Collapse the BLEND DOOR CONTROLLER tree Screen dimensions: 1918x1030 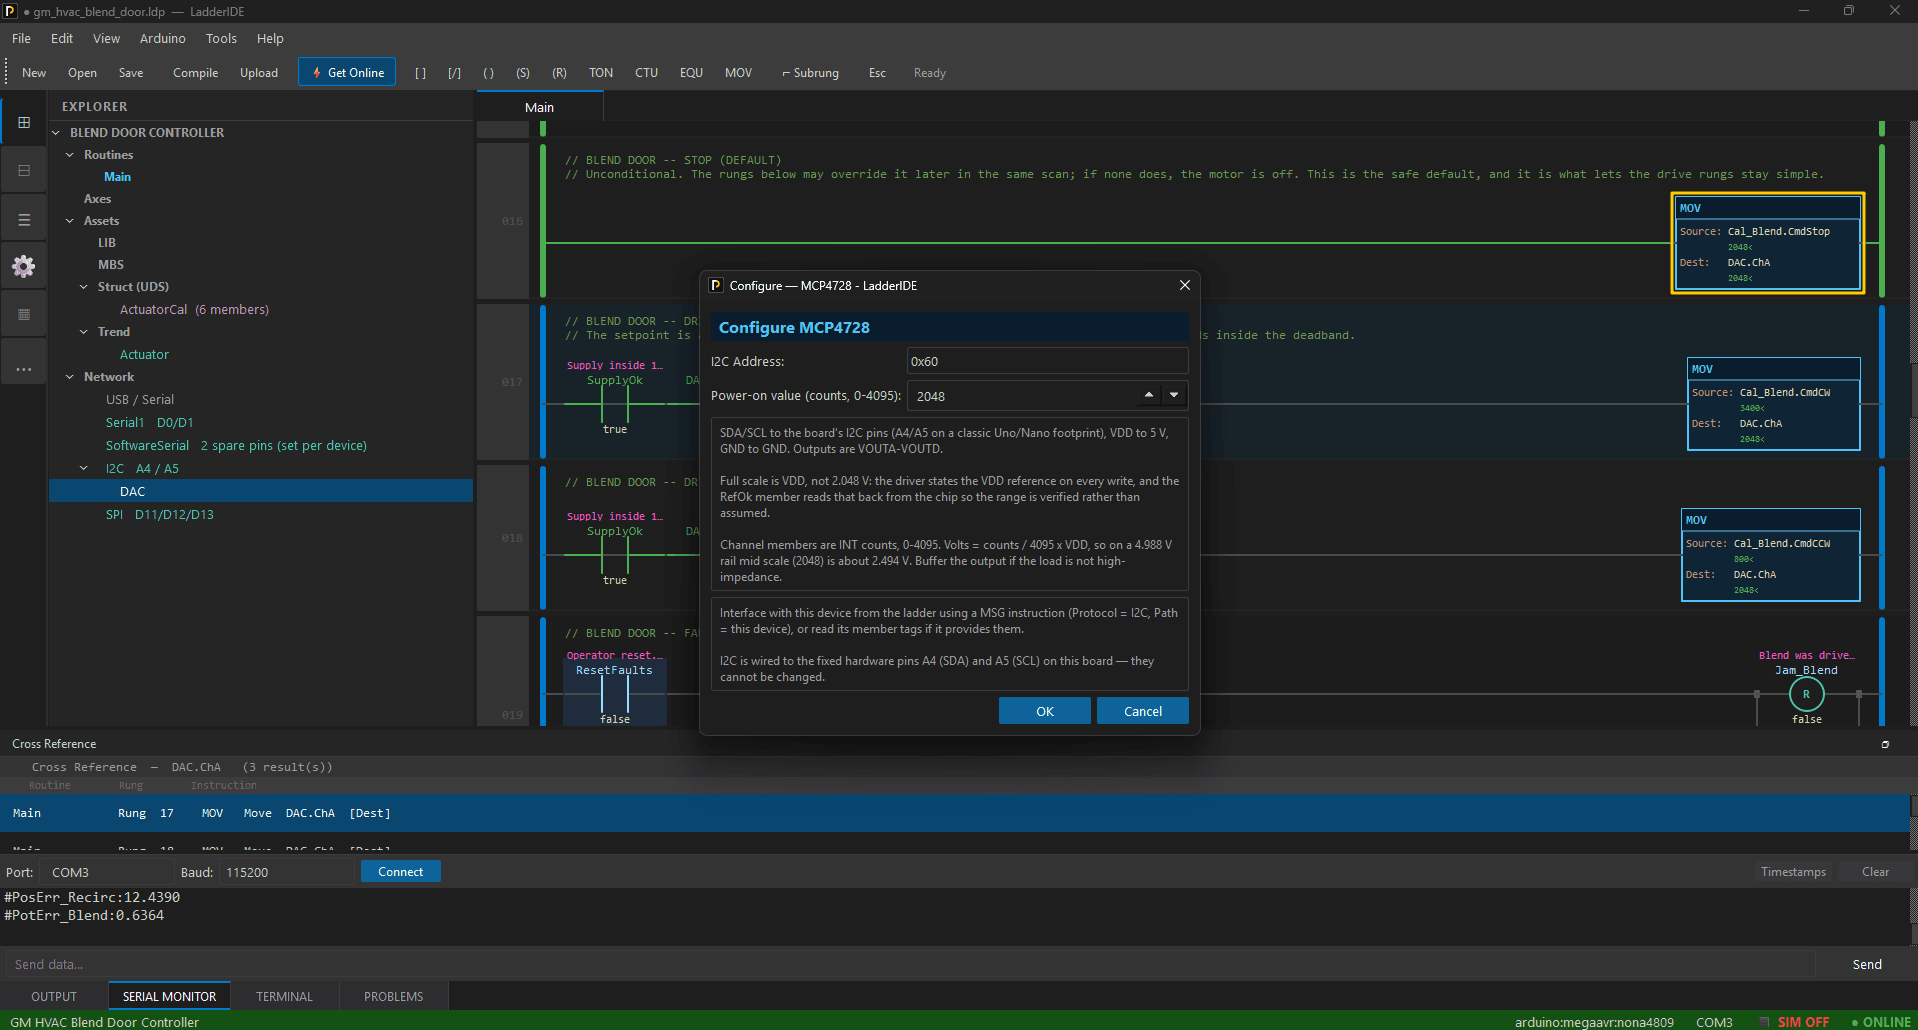[x=56, y=132]
